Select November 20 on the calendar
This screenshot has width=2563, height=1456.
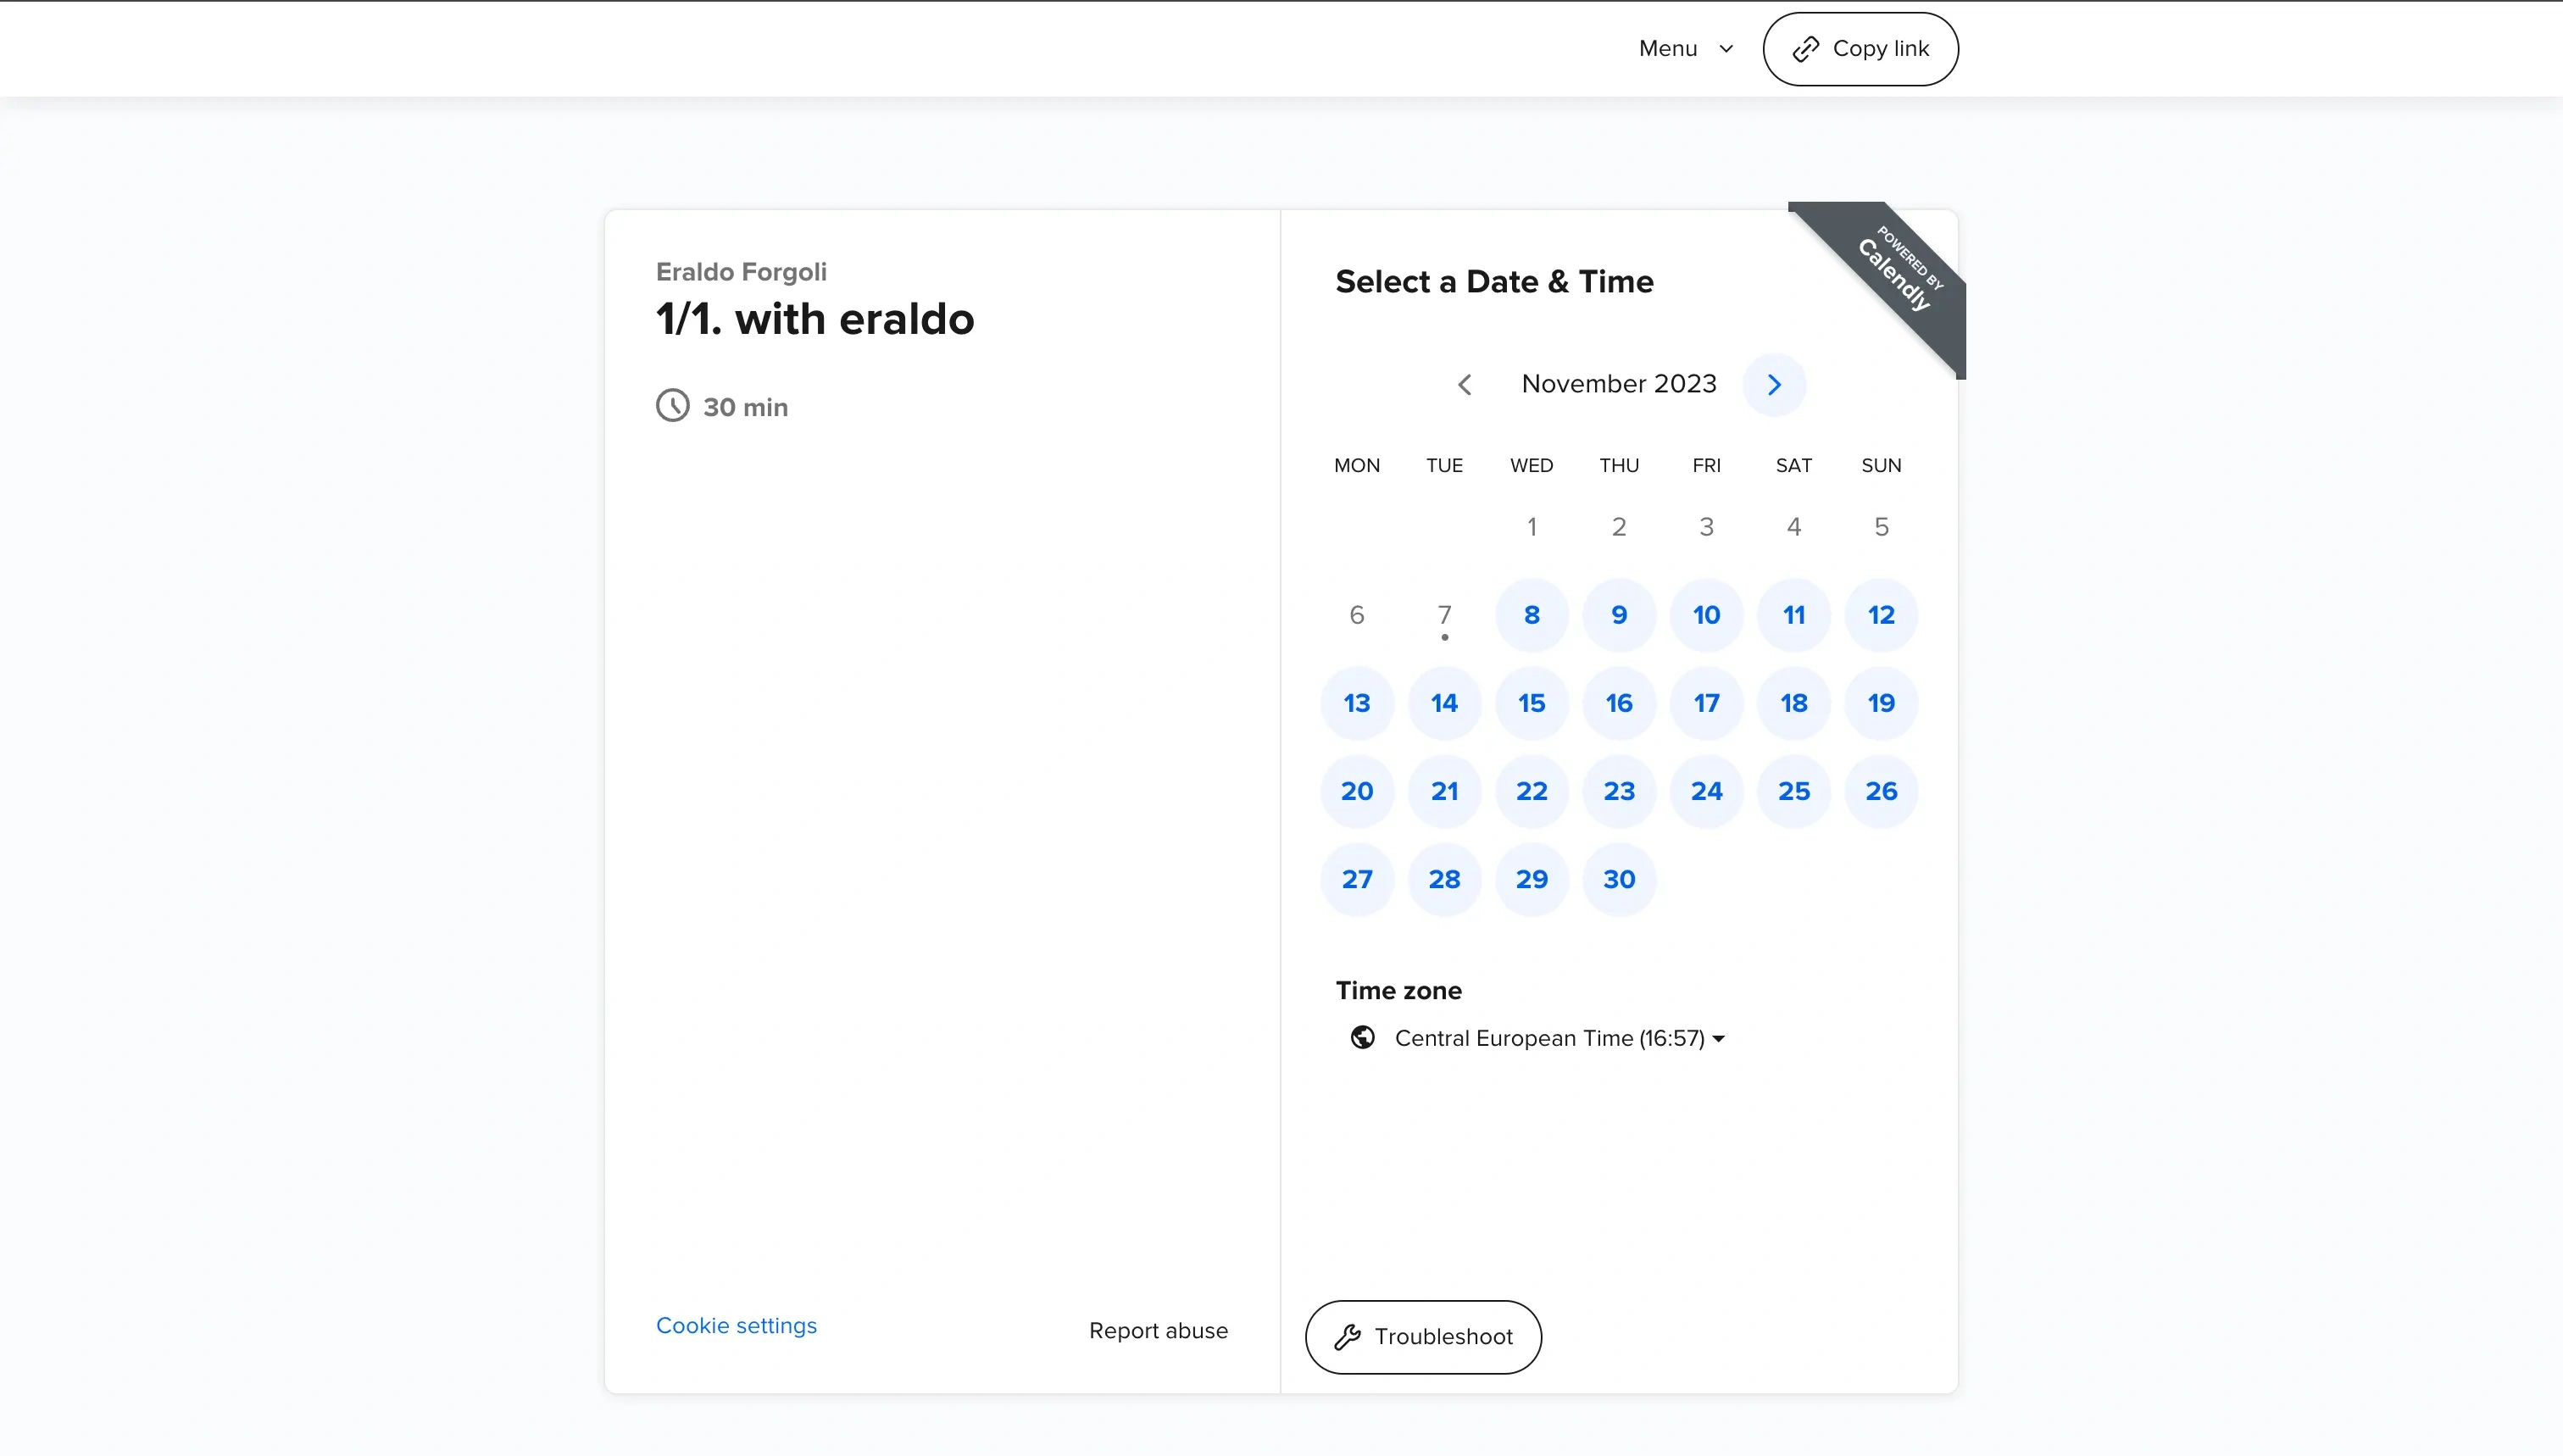tap(1355, 791)
